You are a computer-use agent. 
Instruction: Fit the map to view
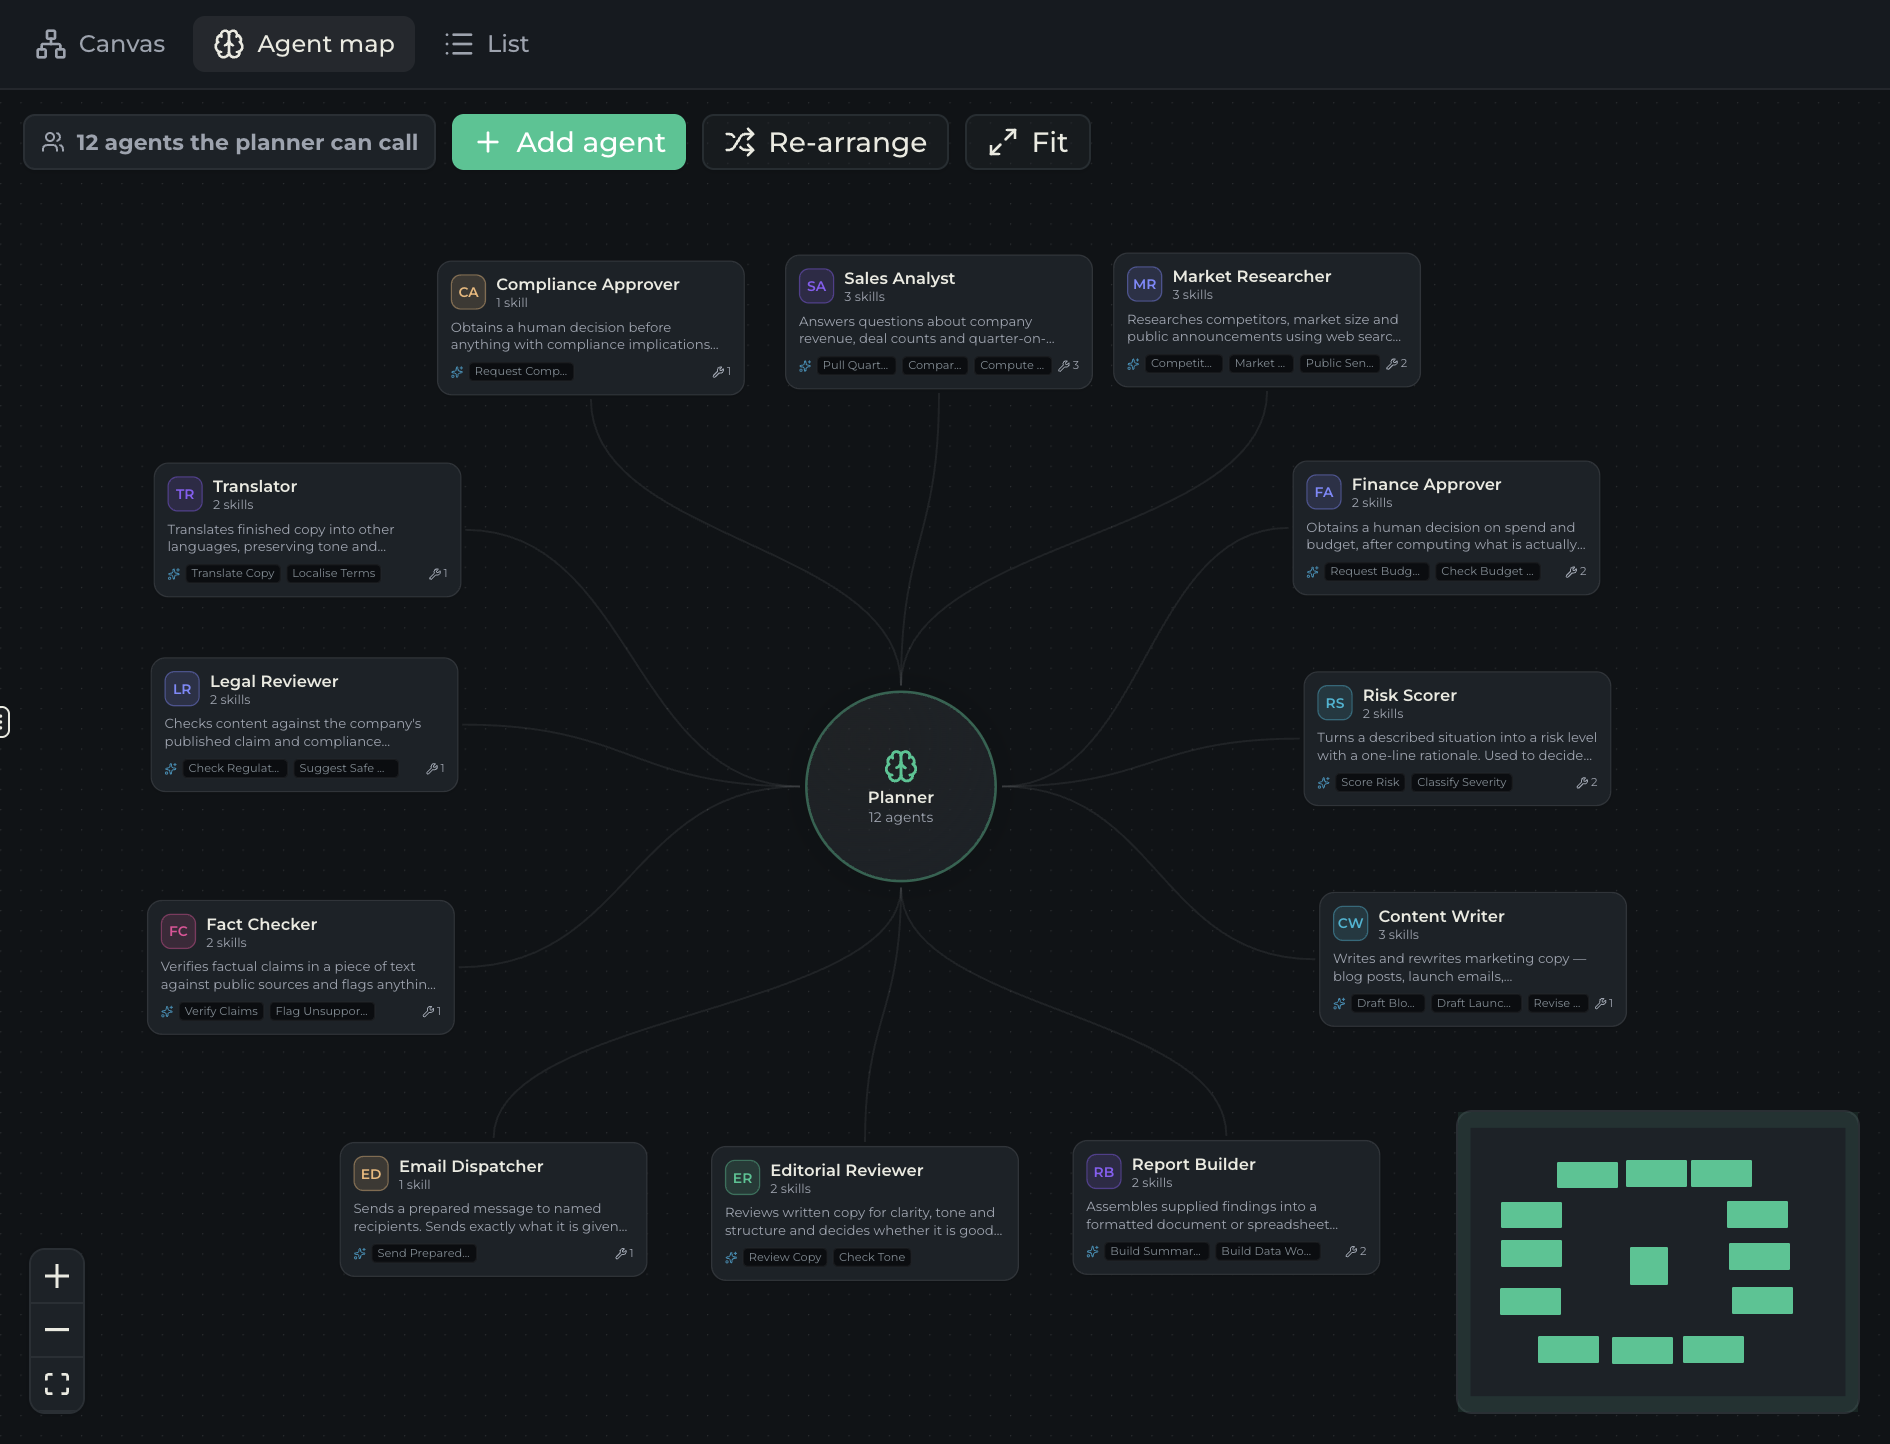coord(1027,142)
